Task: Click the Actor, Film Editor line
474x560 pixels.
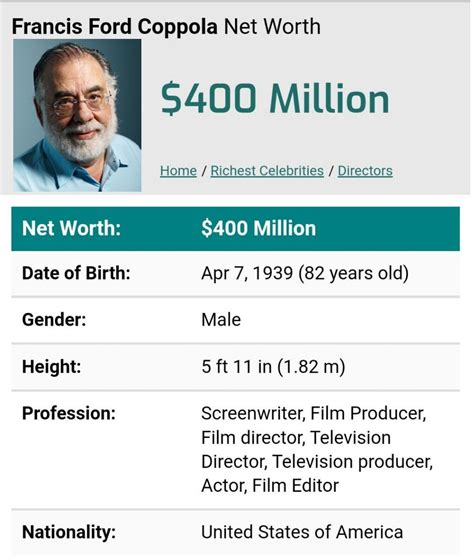Action: tap(270, 486)
